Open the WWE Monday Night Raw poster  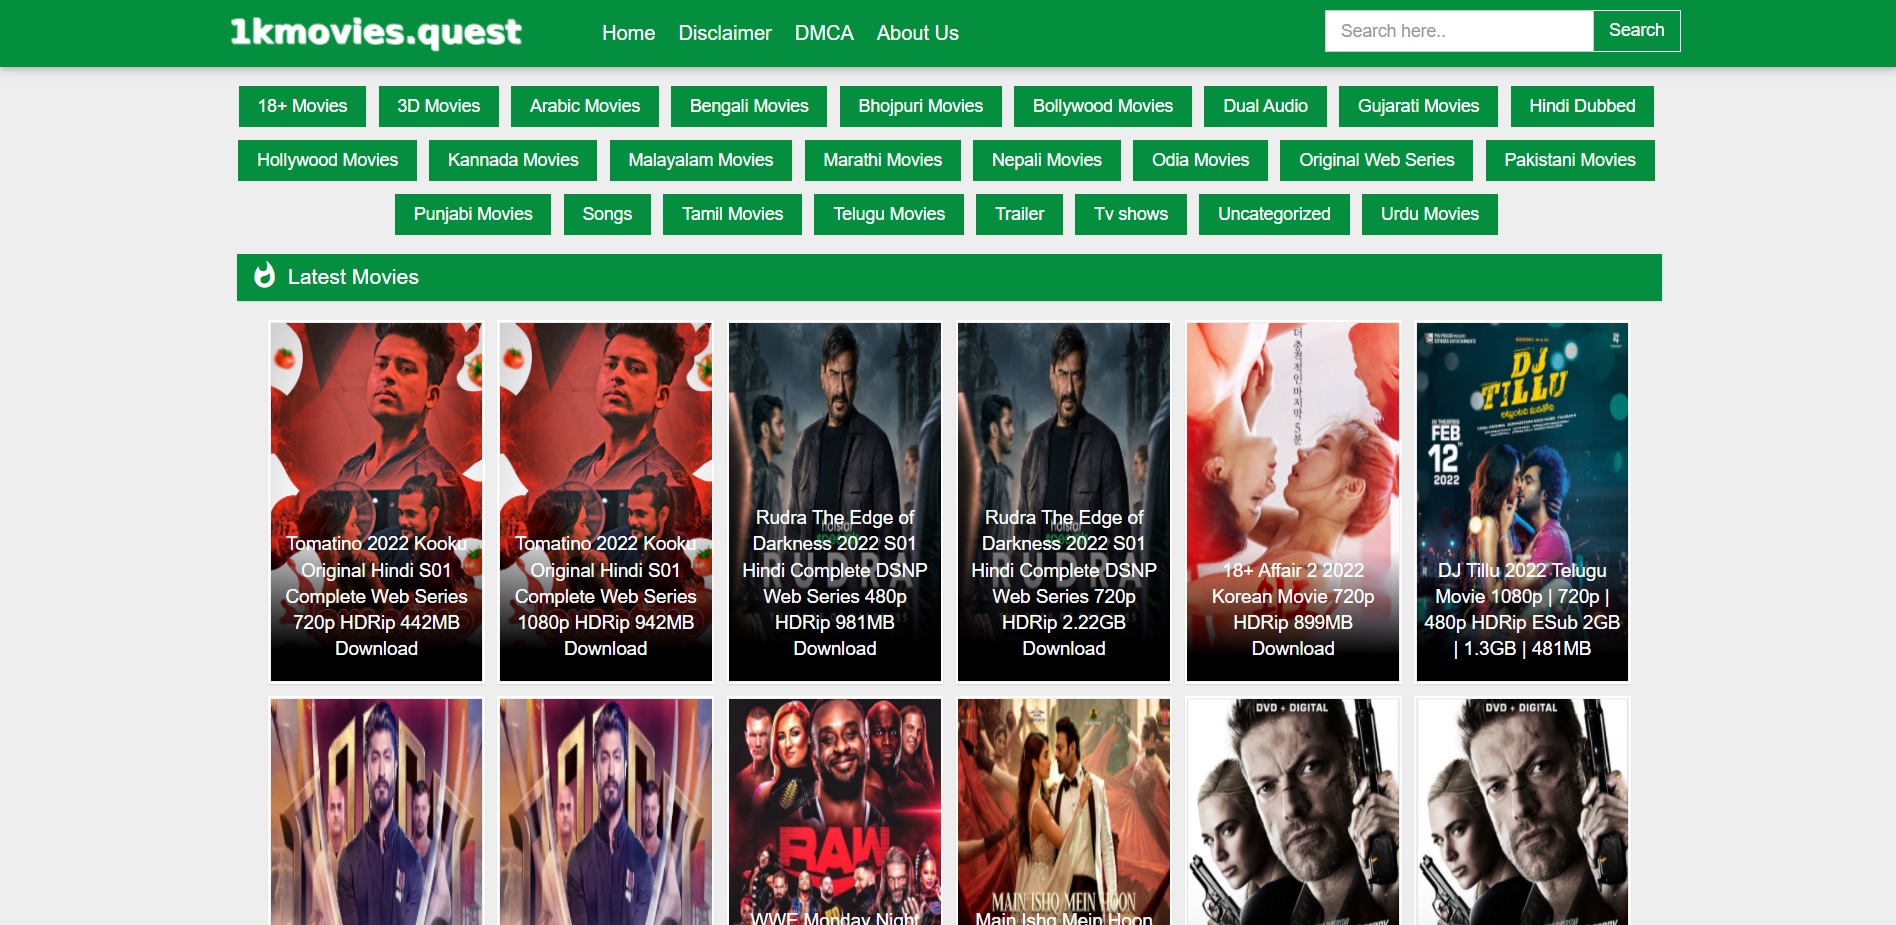tap(835, 812)
